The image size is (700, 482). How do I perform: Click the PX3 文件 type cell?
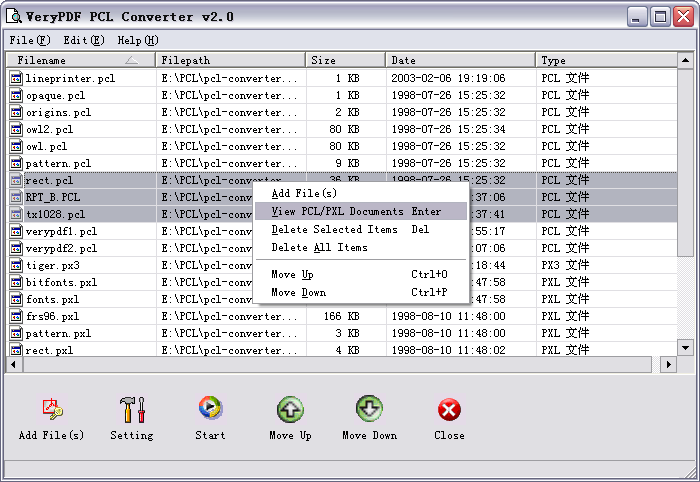point(565,266)
